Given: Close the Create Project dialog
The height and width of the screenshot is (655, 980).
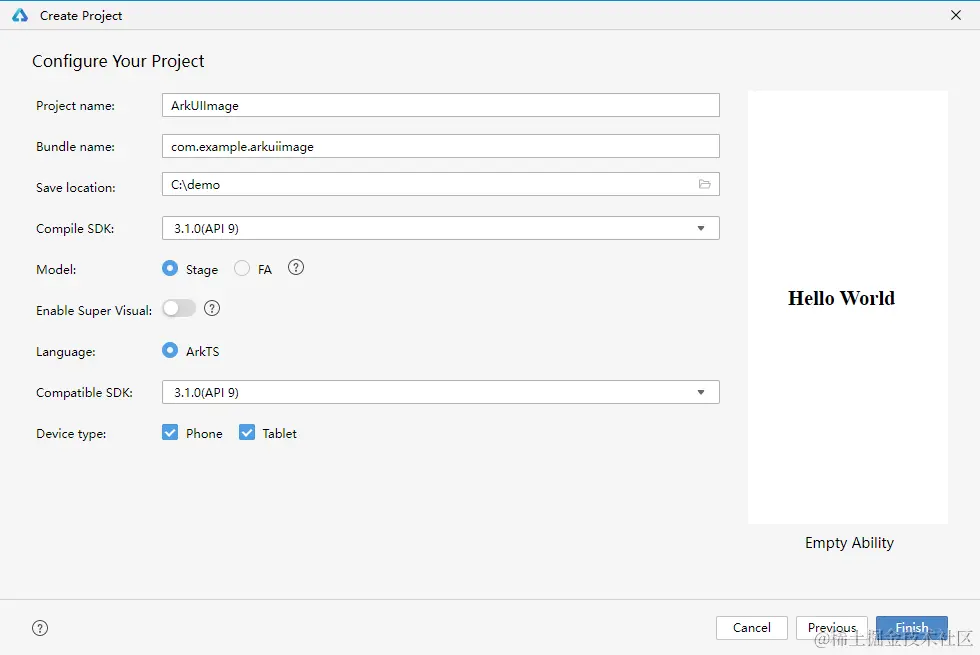Looking at the screenshot, I should tap(956, 15).
